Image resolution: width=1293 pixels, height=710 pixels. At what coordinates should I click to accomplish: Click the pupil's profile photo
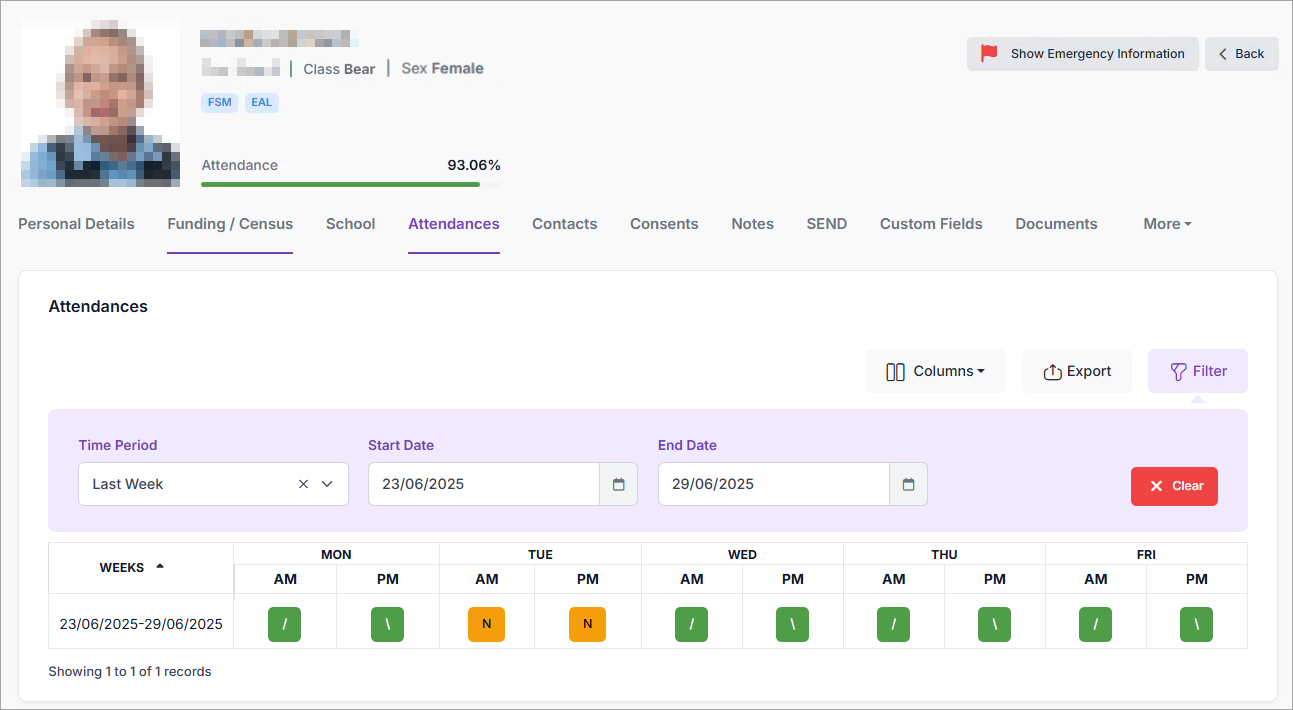point(100,104)
